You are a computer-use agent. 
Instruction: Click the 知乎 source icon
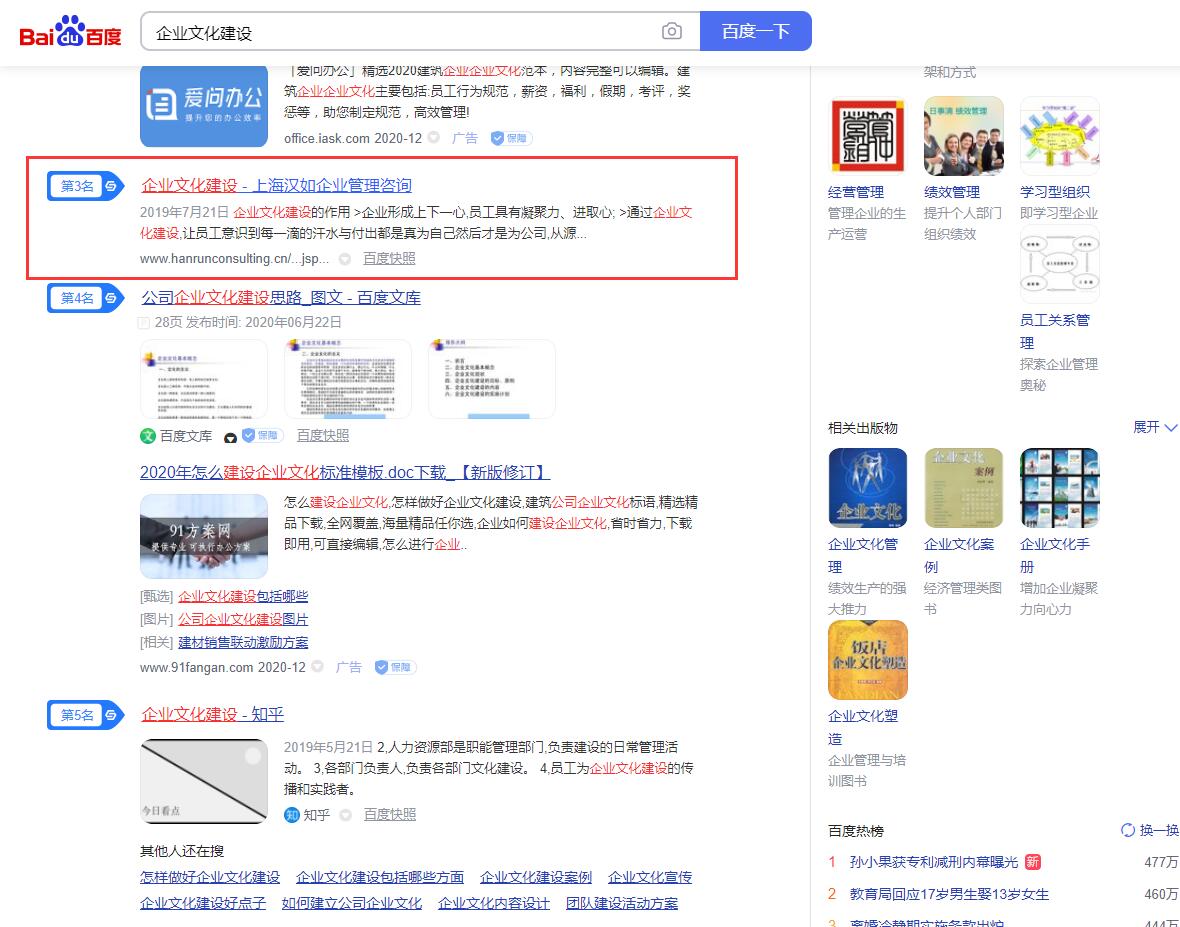(x=292, y=815)
